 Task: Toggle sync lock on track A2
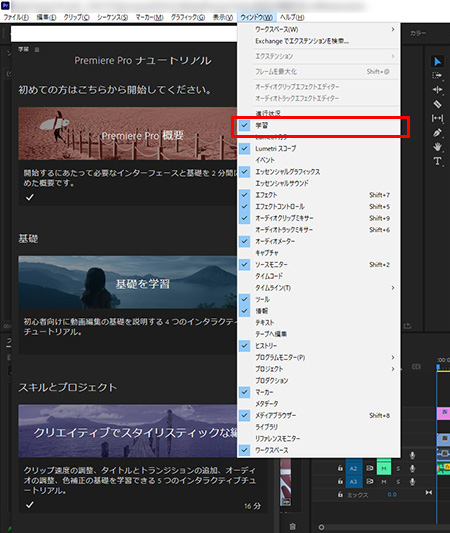pos(369,468)
